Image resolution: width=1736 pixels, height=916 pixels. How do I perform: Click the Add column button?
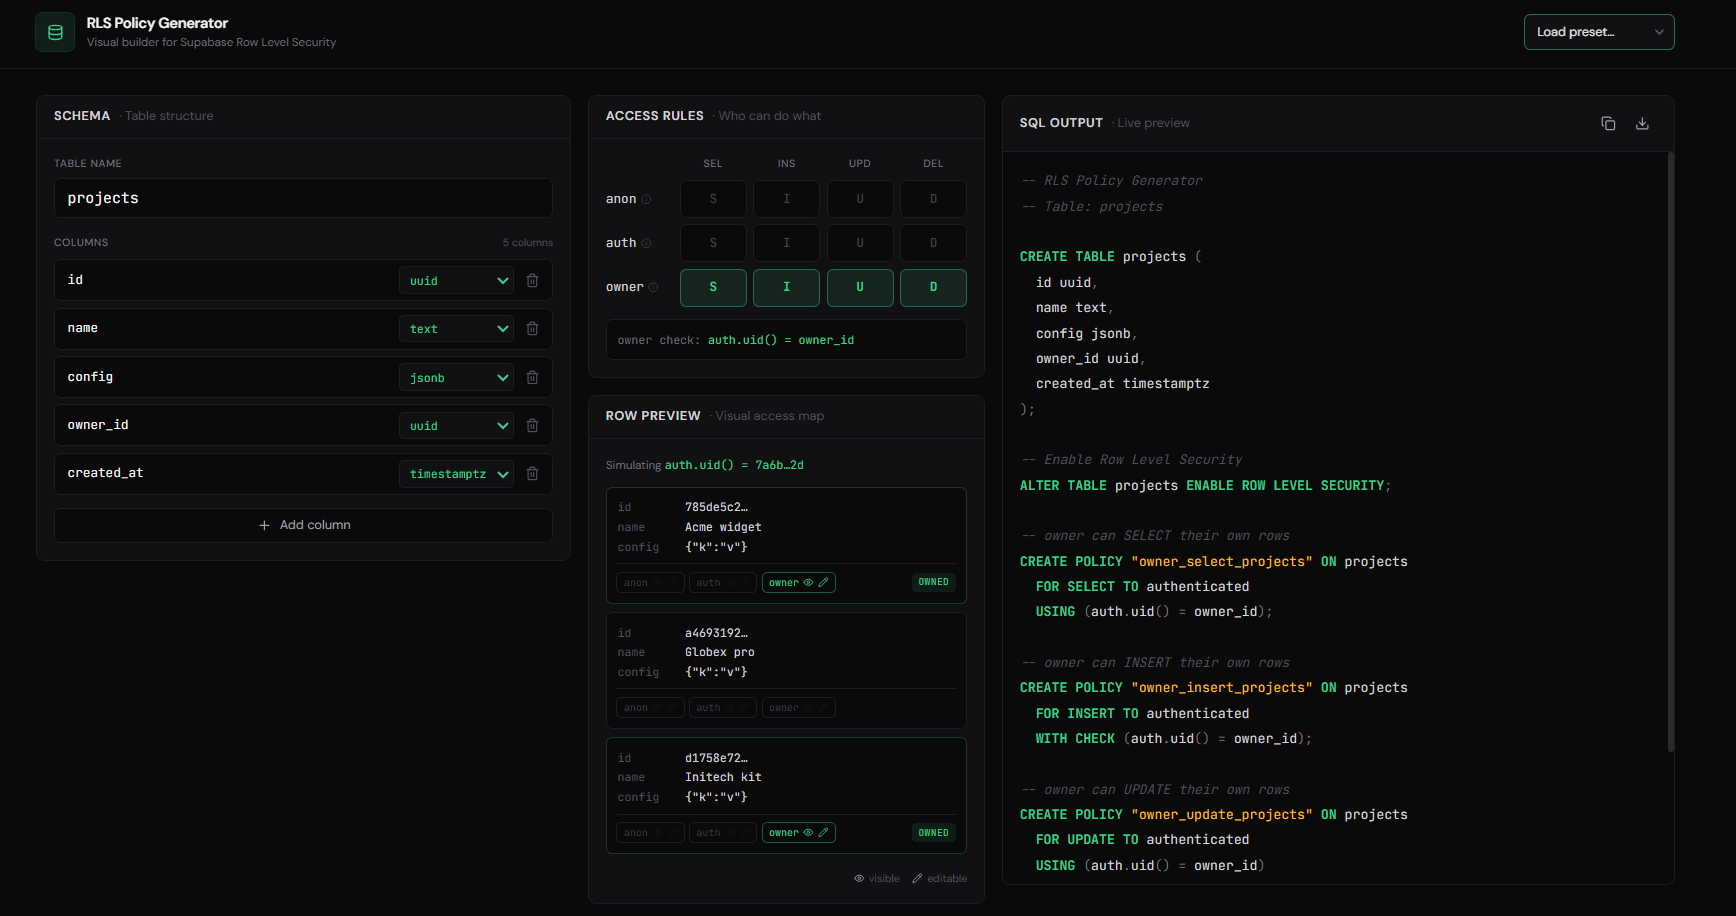click(303, 525)
